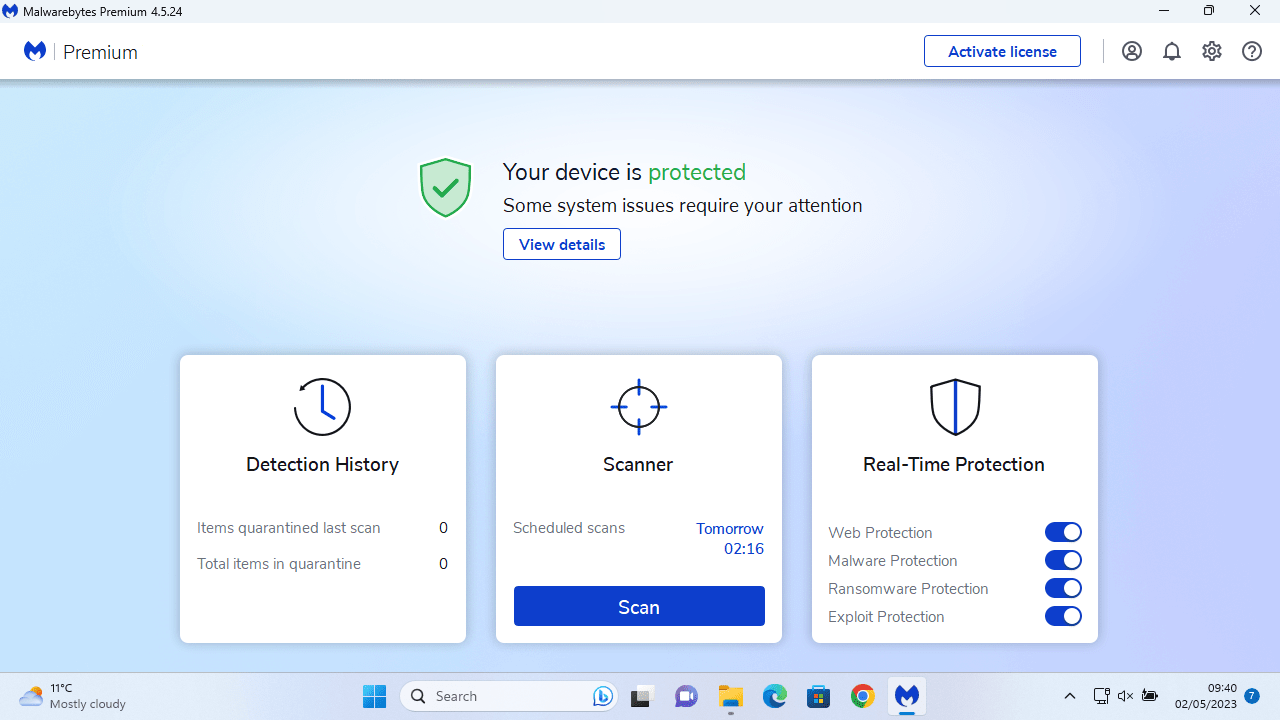1280x720 pixels.
Task: Open Microsoft Store from taskbar
Action: (819, 696)
